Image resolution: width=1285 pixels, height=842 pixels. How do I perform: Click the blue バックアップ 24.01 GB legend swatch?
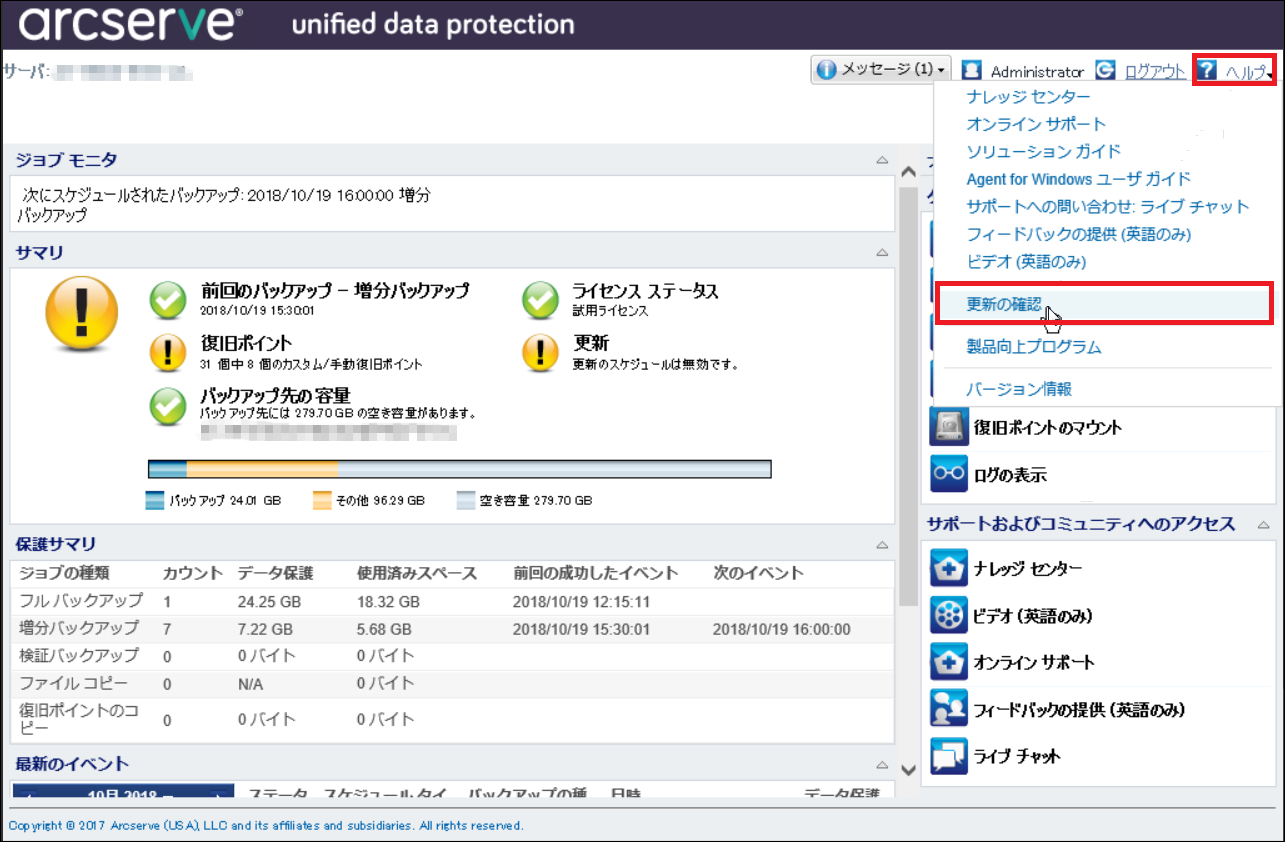(x=156, y=500)
